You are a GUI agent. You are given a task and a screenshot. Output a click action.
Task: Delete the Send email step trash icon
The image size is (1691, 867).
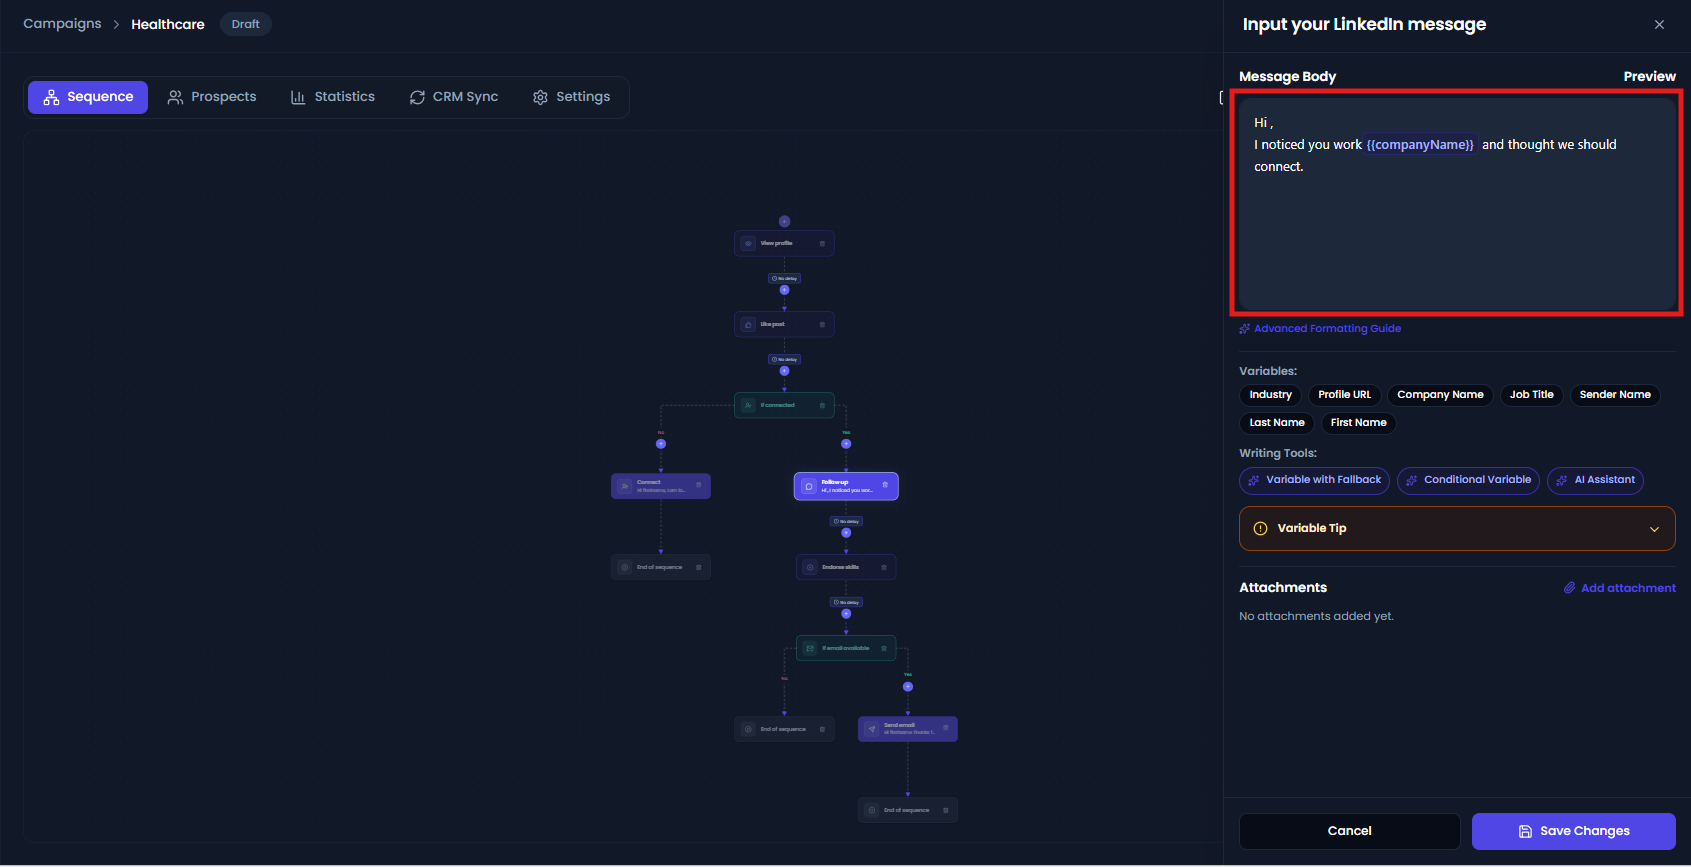pyautogui.click(x=946, y=727)
